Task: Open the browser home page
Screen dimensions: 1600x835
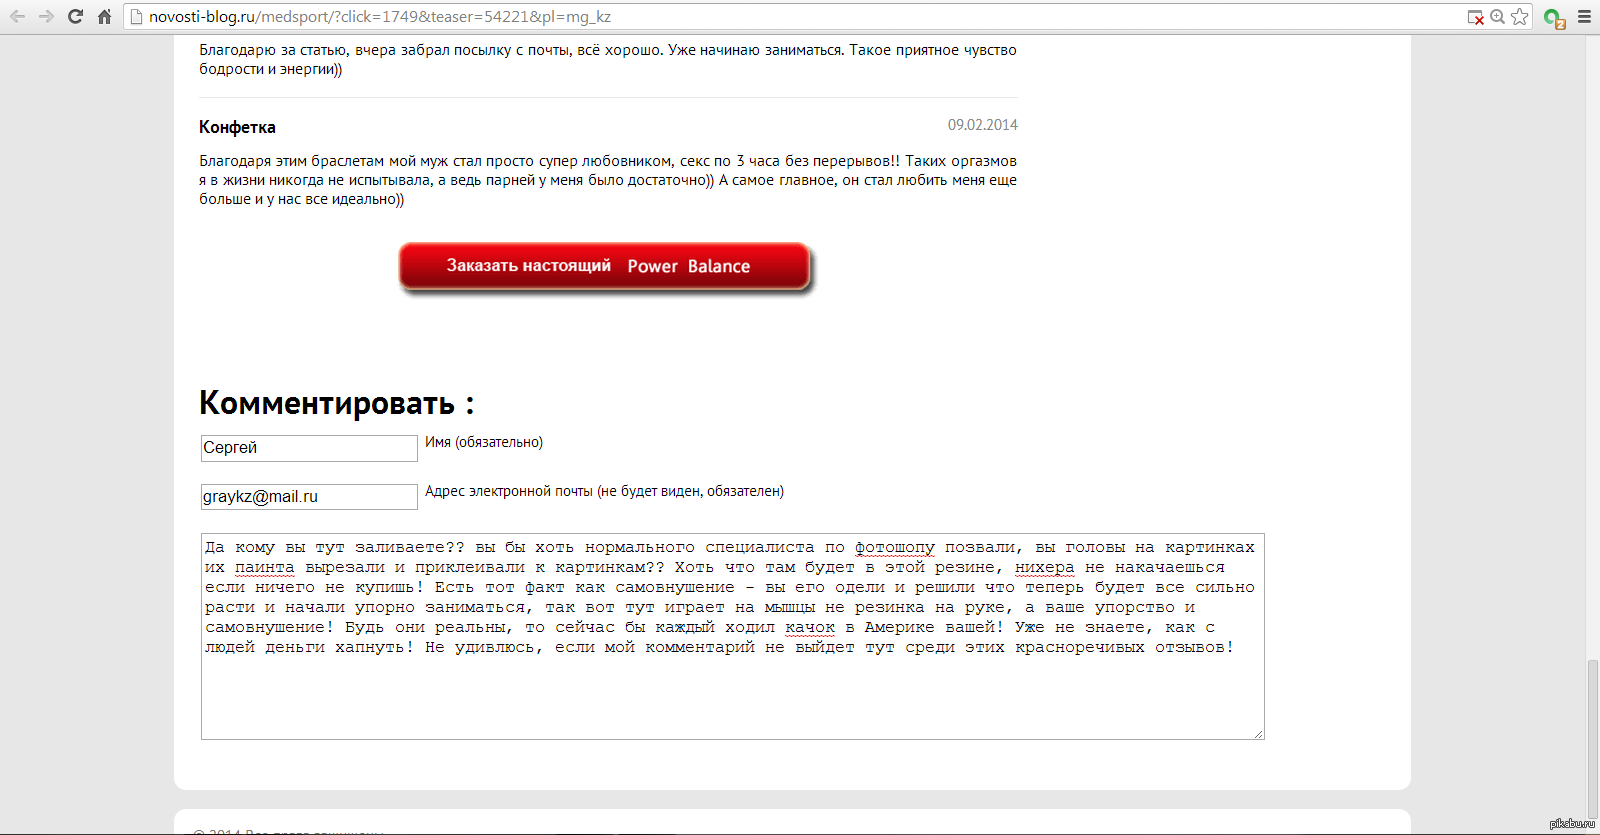Action: 104,17
